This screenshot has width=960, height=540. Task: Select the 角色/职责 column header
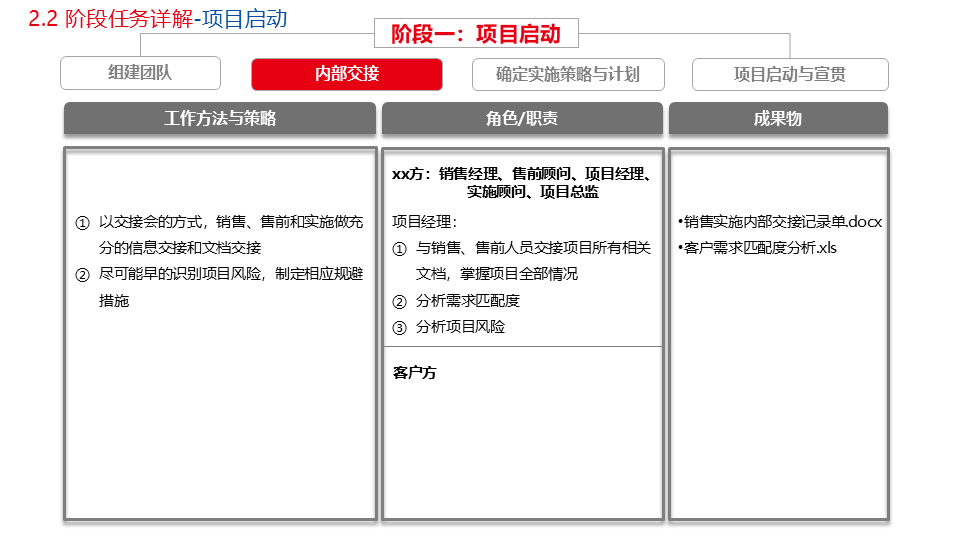tap(522, 118)
